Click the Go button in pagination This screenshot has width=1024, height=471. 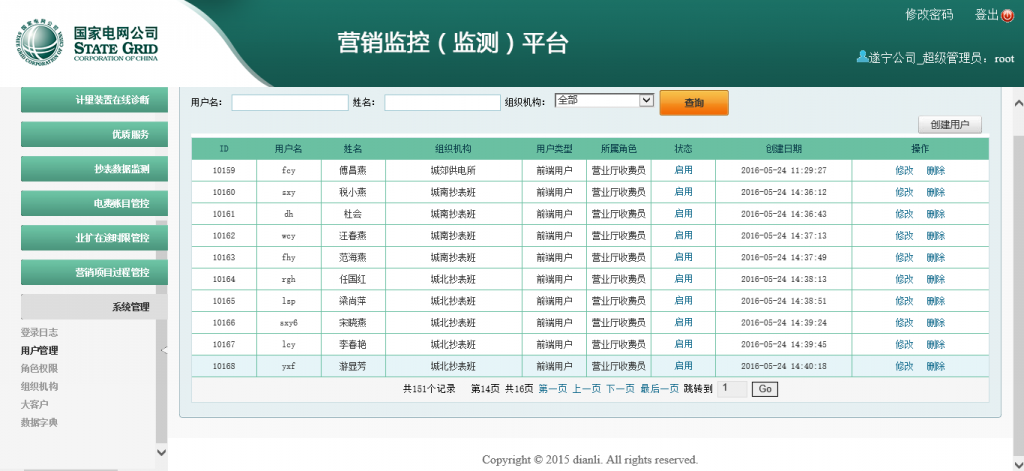pos(765,389)
